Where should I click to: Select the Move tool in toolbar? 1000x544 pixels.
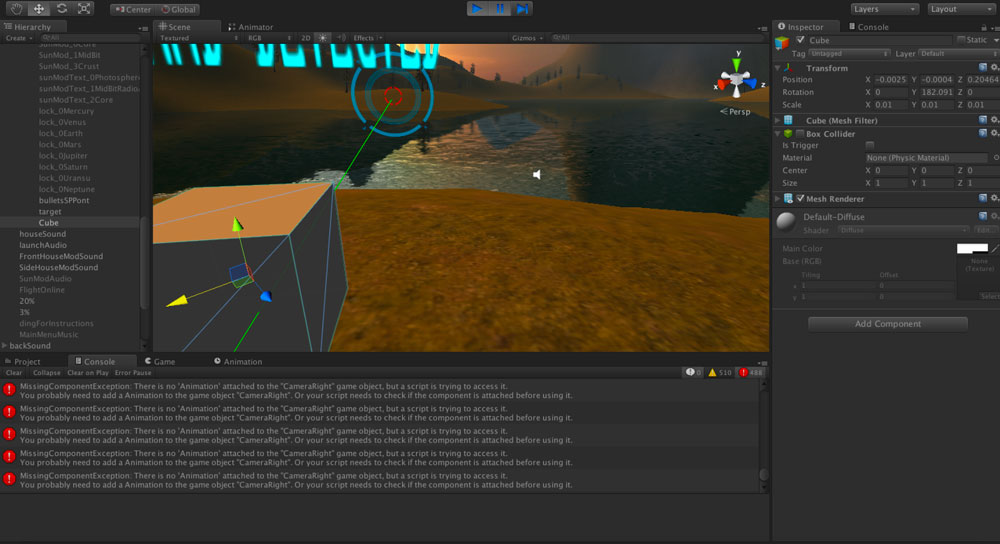point(38,9)
